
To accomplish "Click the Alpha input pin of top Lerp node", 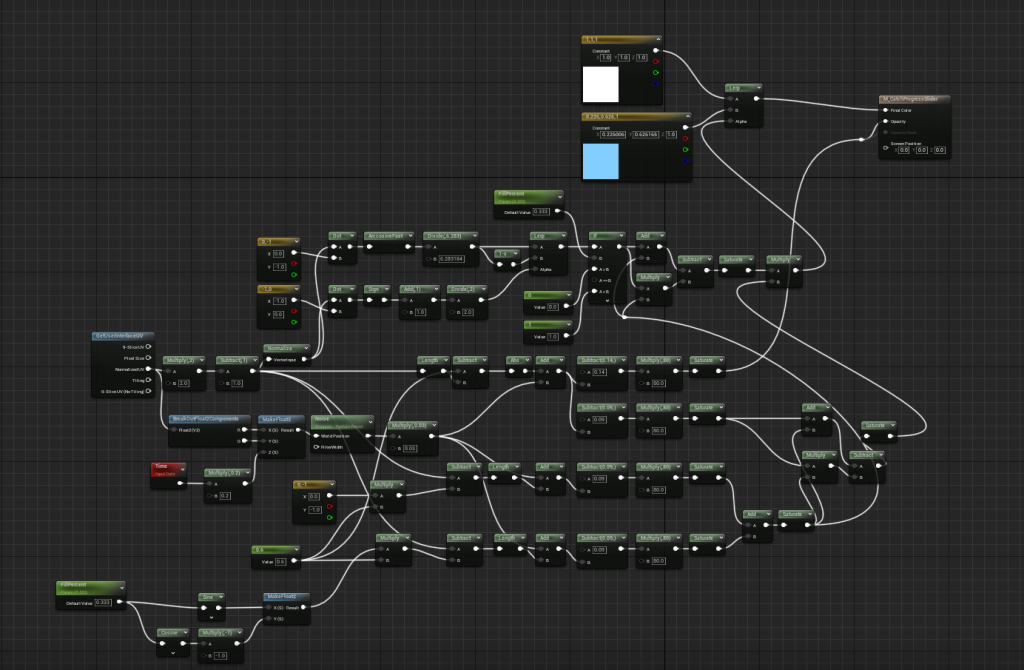I will 730,121.
